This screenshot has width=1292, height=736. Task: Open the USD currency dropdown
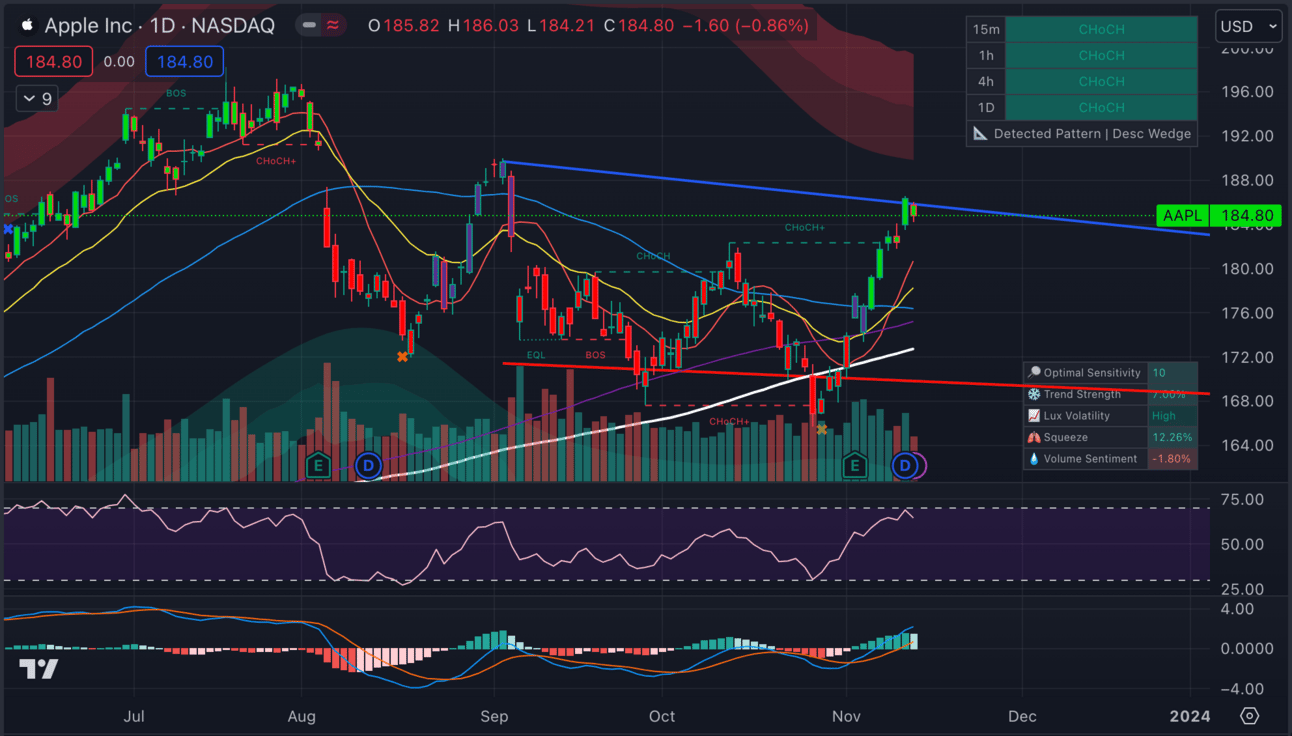1249,27
